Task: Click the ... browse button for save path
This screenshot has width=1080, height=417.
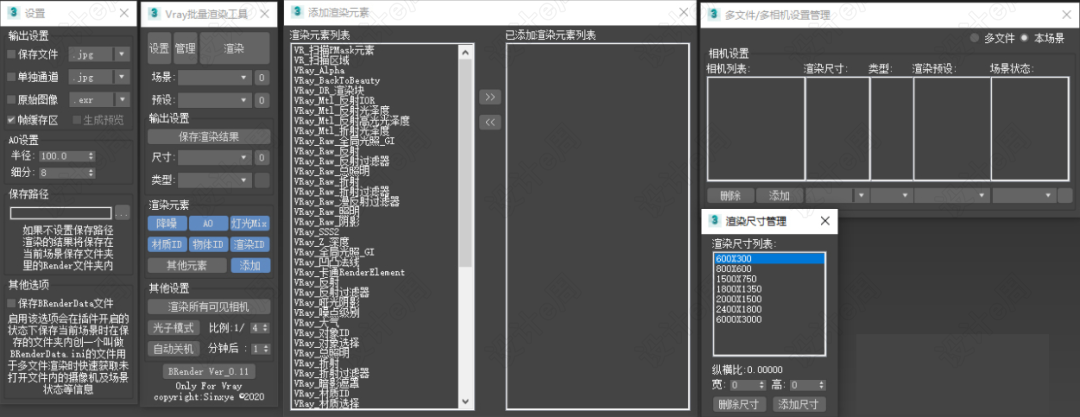Action: click(122, 213)
